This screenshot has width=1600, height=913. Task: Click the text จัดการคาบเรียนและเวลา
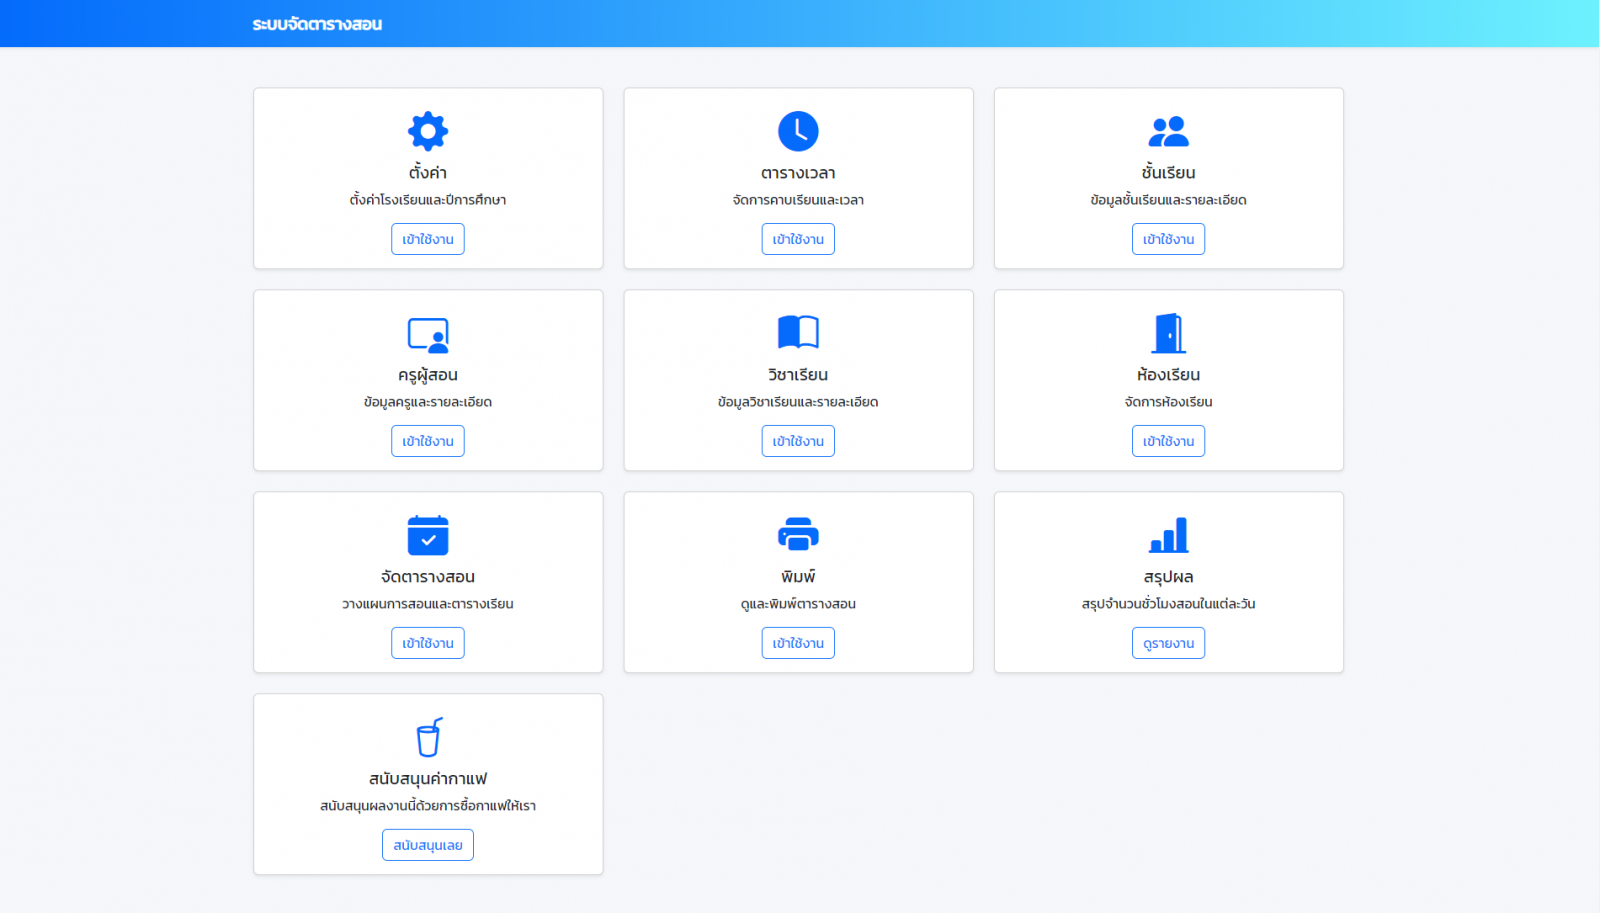click(798, 200)
